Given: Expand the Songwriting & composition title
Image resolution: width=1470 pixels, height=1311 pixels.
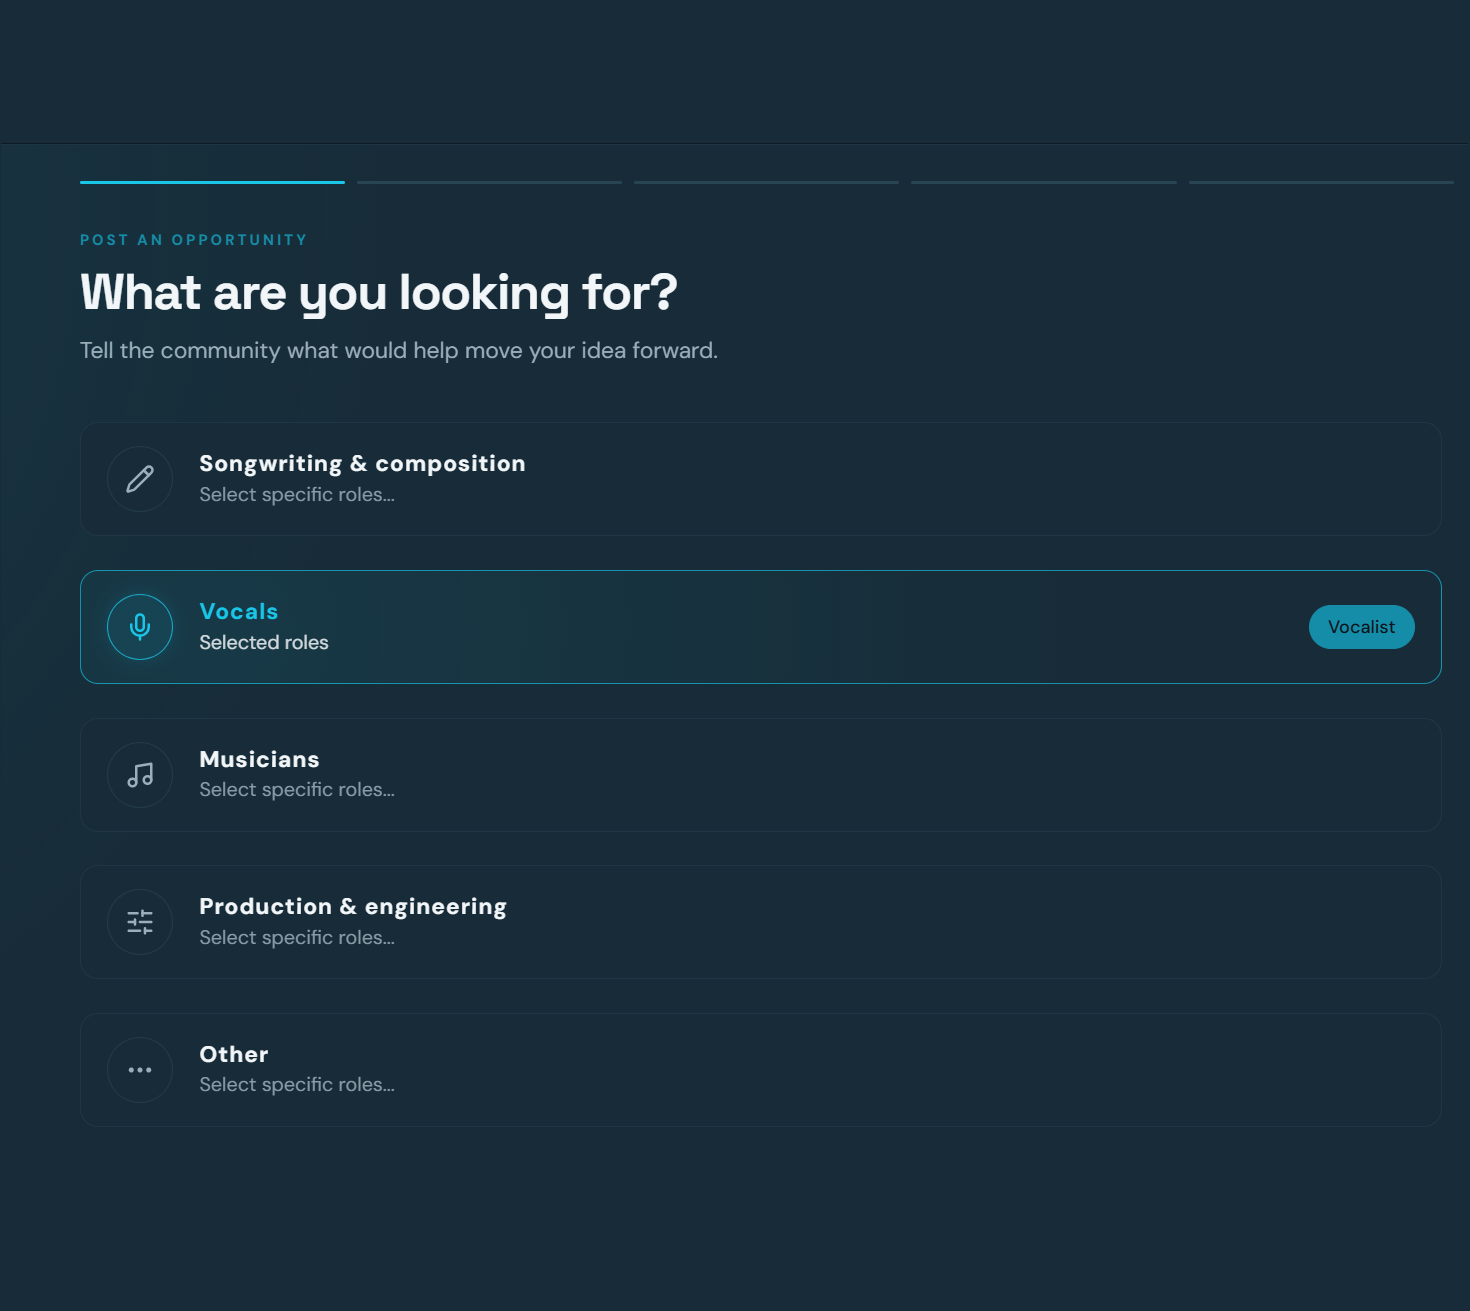Looking at the screenshot, I should click(362, 464).
